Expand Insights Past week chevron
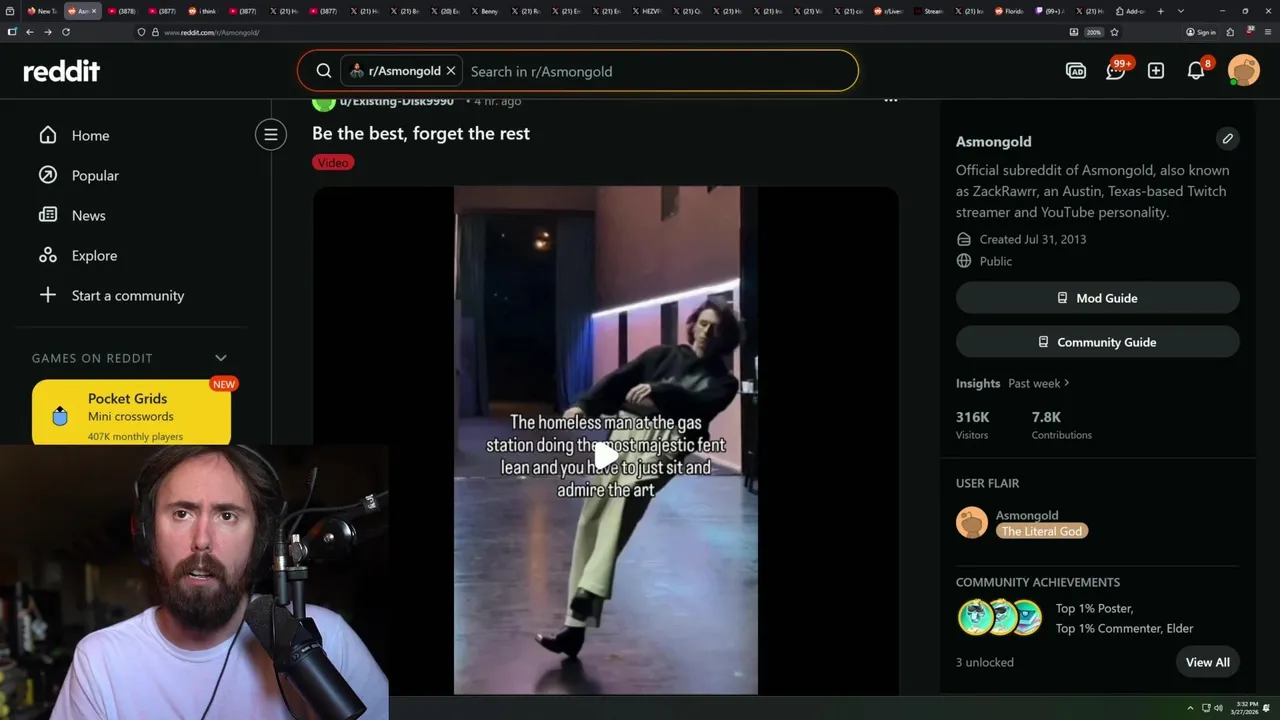The image size is (1280, 720). [x=1067, y=383]
